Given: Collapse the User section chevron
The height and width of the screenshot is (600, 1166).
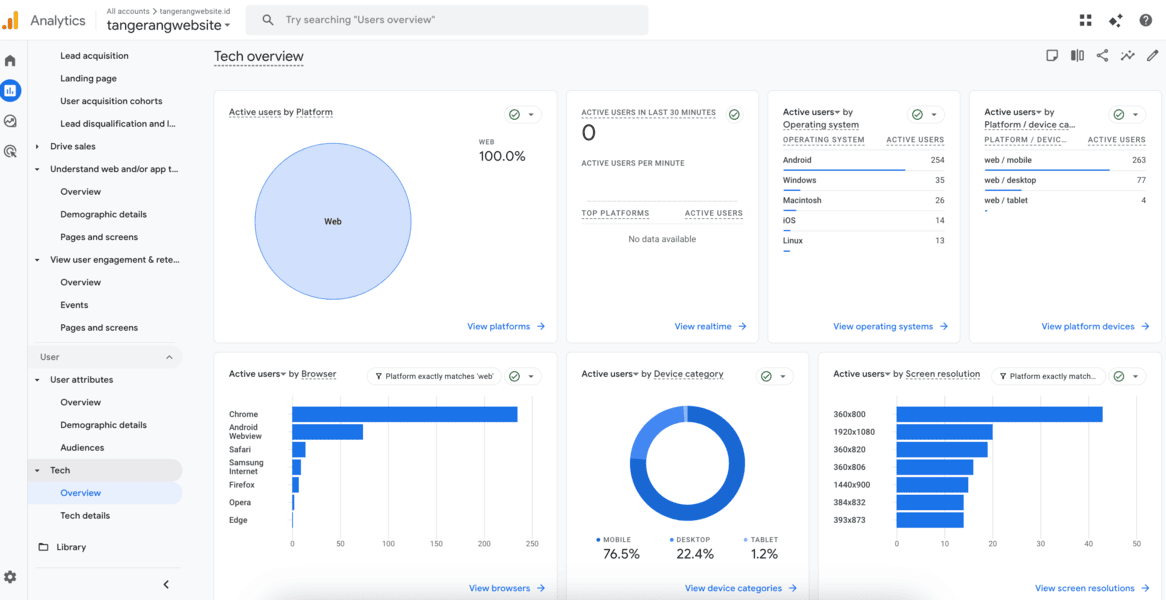Looking at the screenshot, I should pyautogui.click(x=169, y=357).
